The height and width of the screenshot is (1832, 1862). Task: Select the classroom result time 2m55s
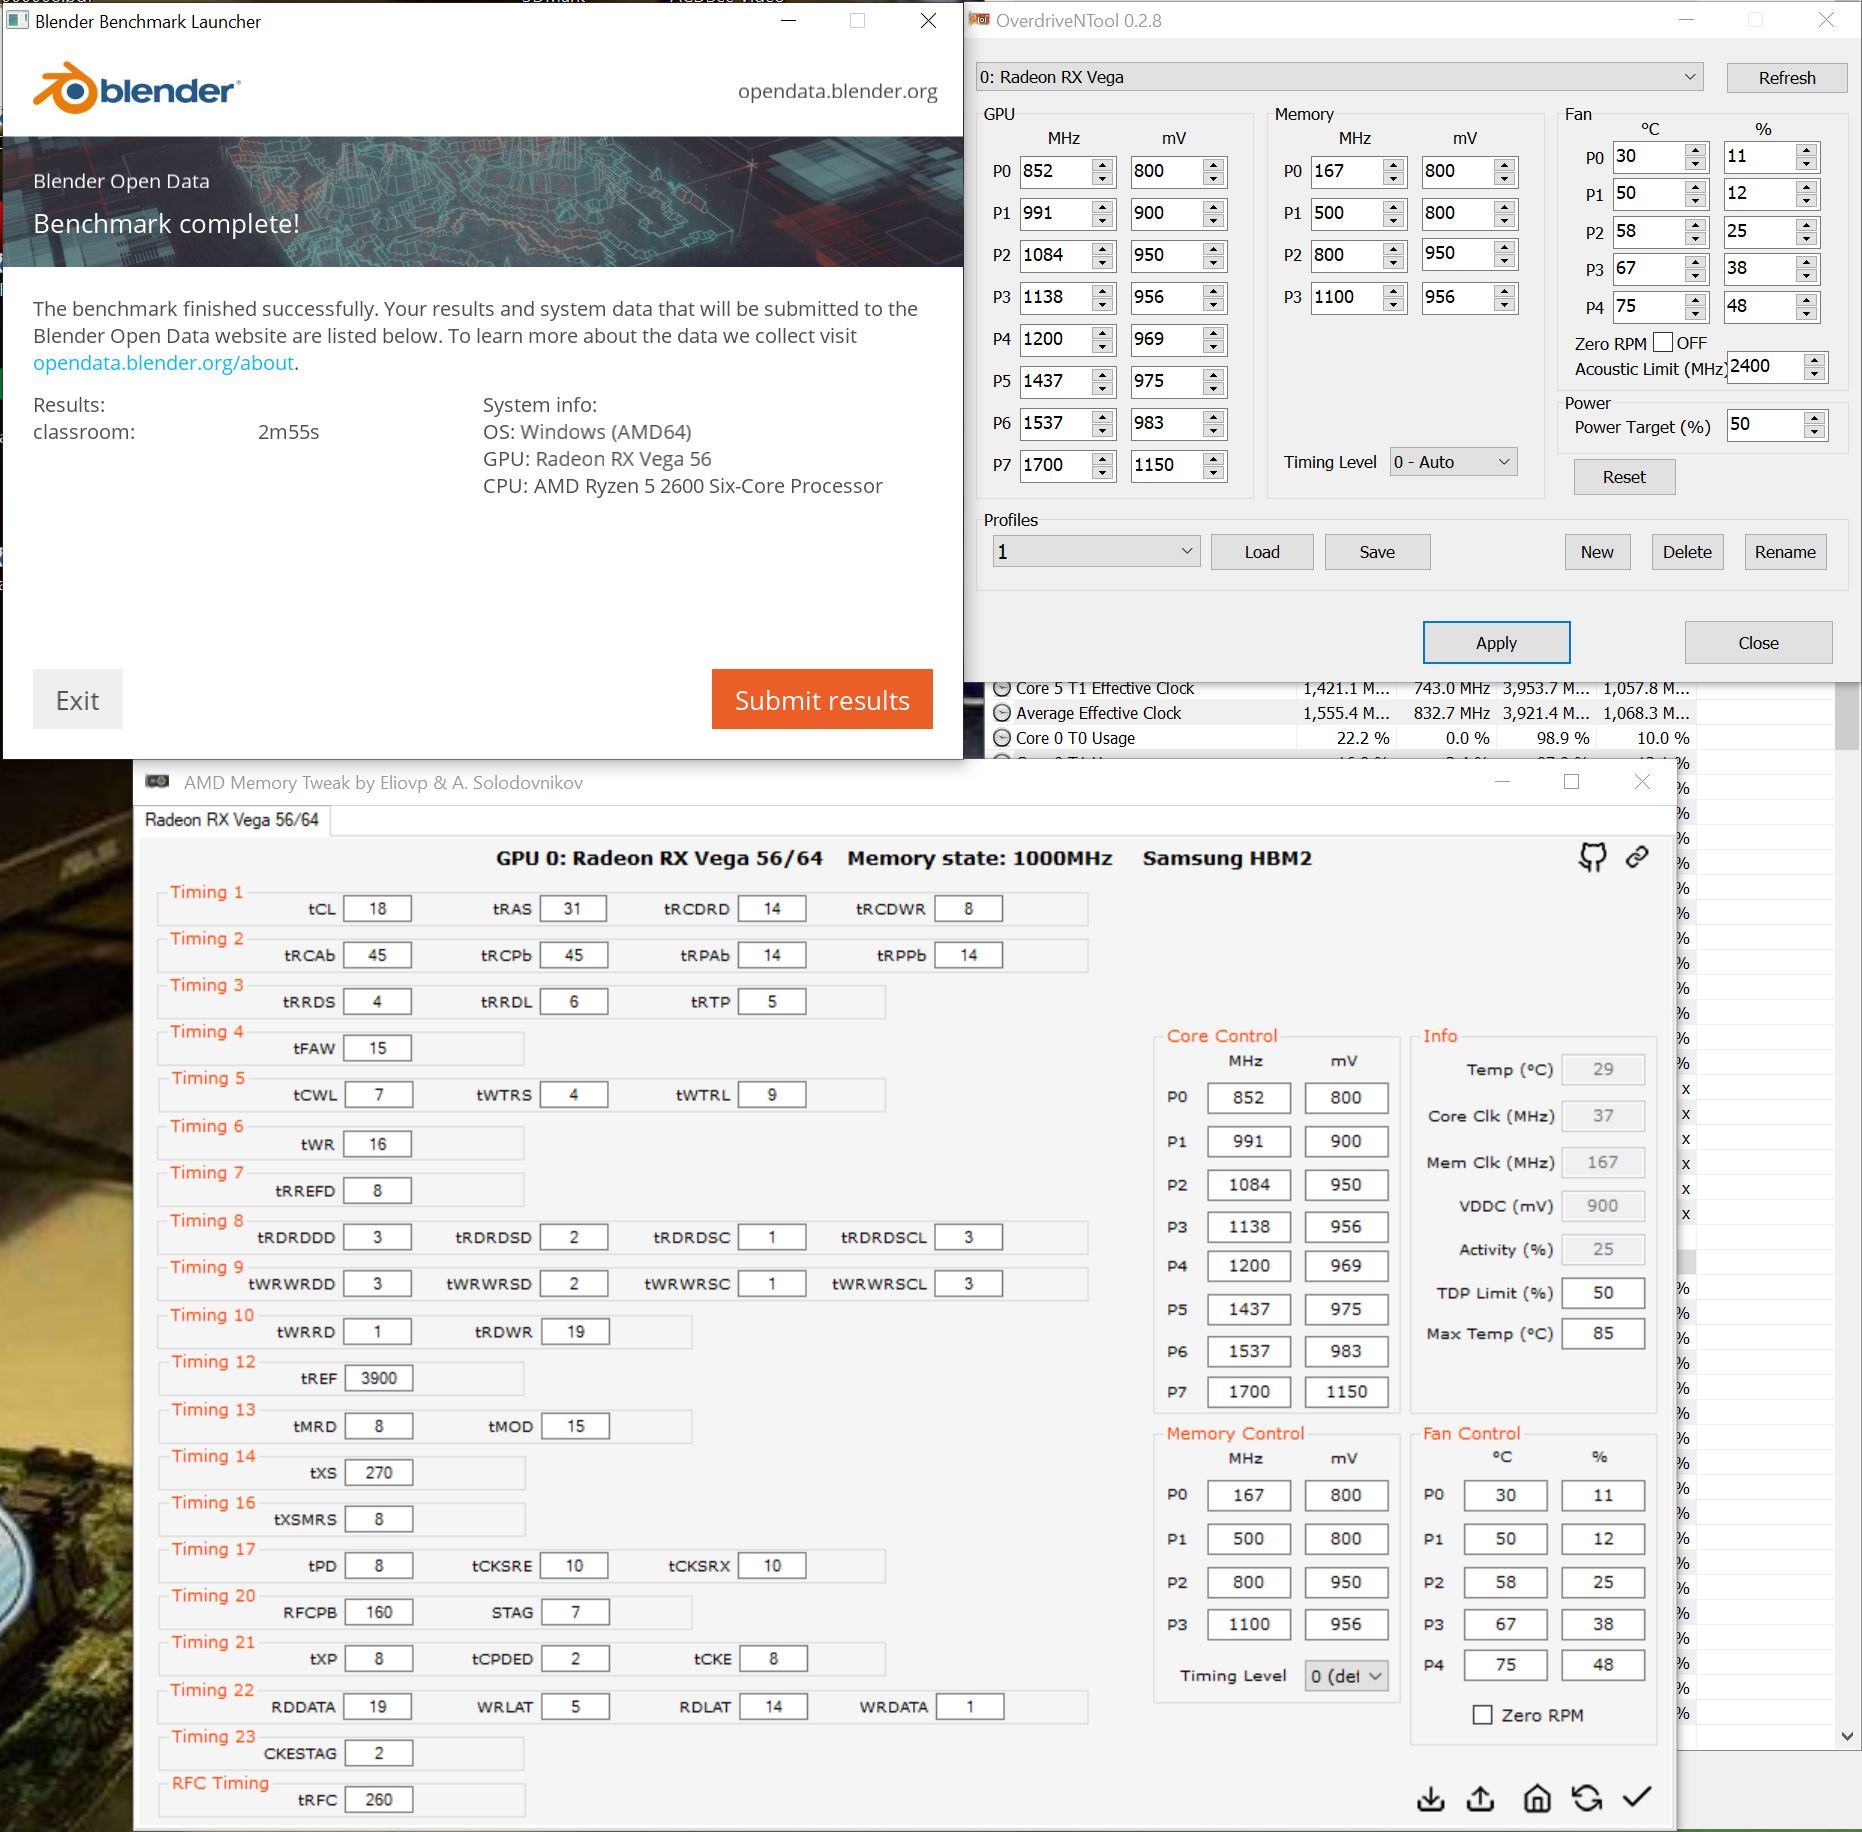click(288, 432)
